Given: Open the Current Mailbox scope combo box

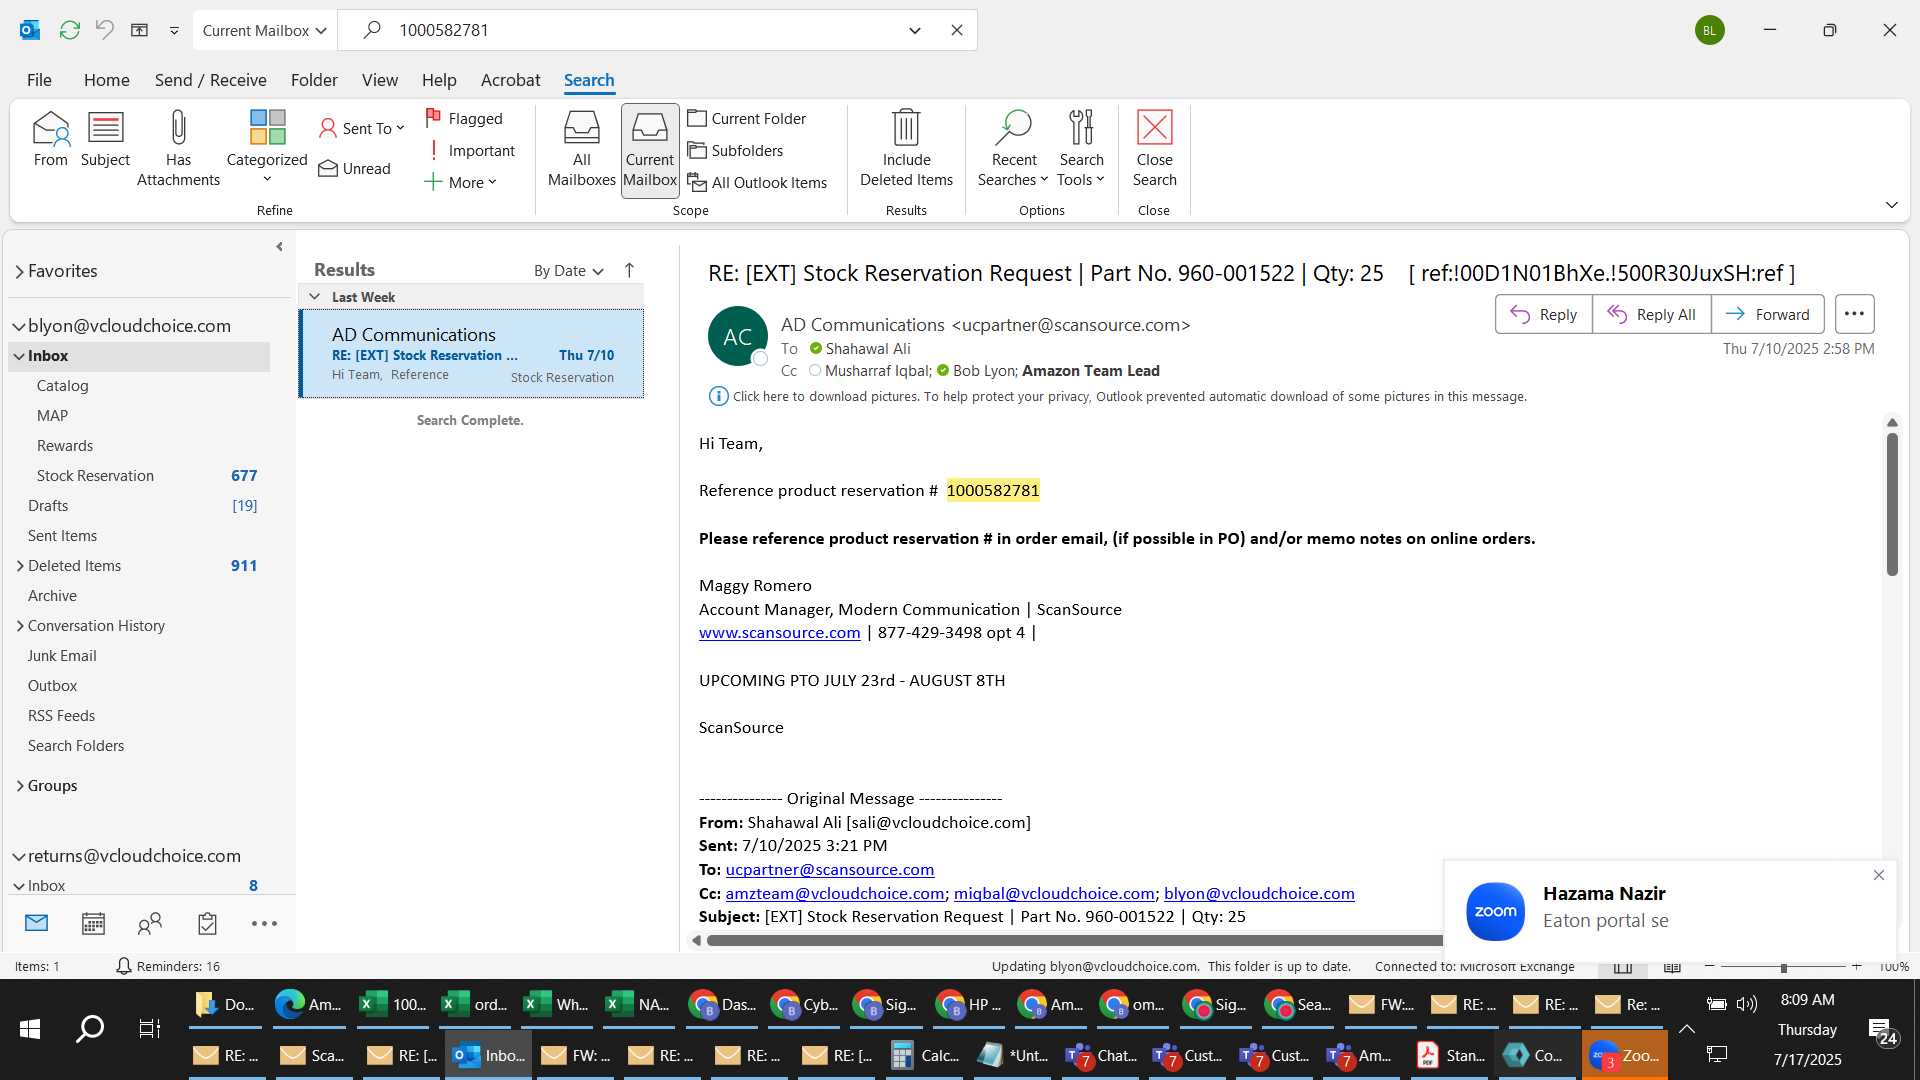Looking at the screenshot, I should coord(264,30).
